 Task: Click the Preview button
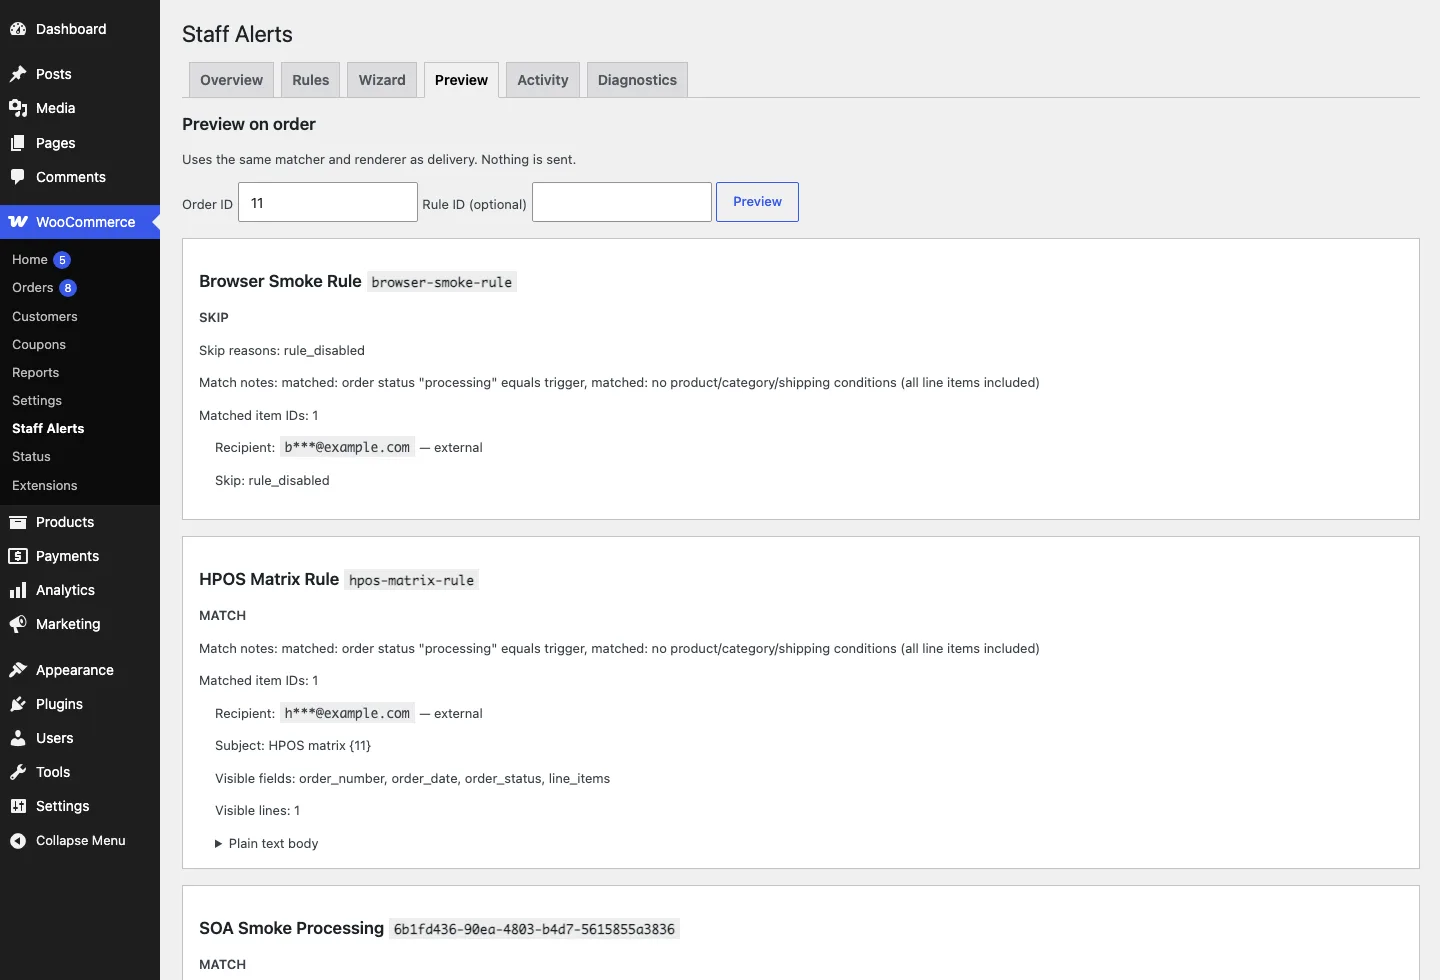point(757,202)
